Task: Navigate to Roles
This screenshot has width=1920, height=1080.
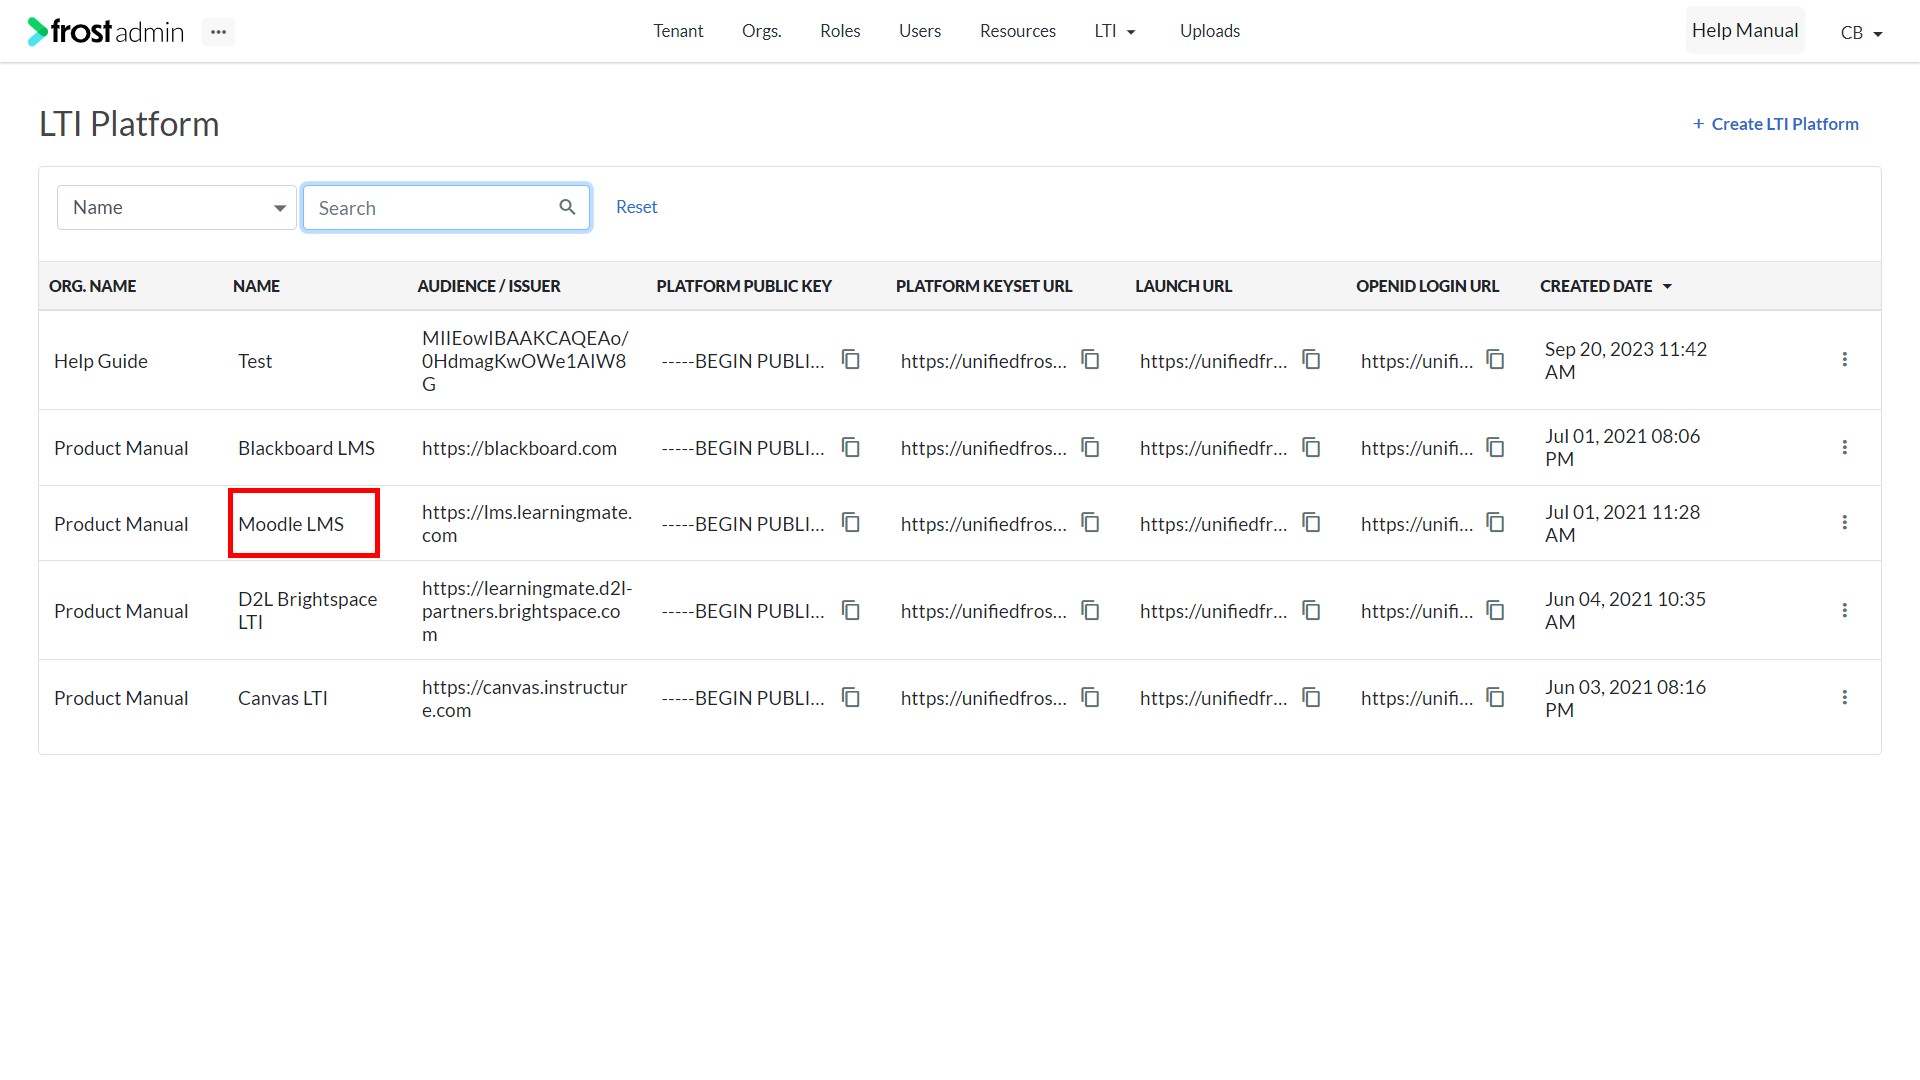Action: (840, 31)
